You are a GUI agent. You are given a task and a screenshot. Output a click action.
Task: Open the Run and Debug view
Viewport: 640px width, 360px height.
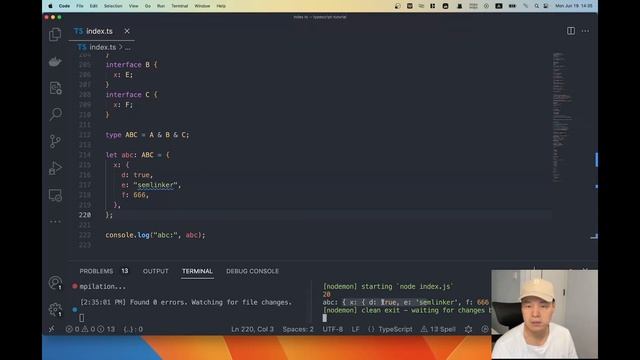pyautogui.click(x=55, y=168)
